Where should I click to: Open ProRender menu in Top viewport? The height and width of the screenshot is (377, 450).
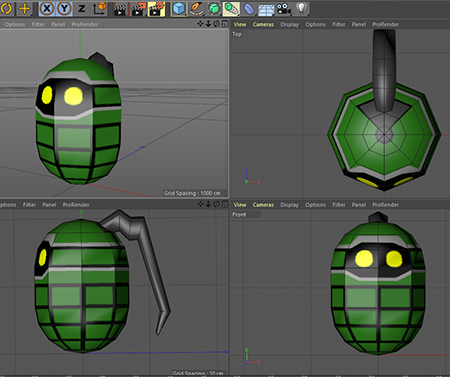pos(385,24)
